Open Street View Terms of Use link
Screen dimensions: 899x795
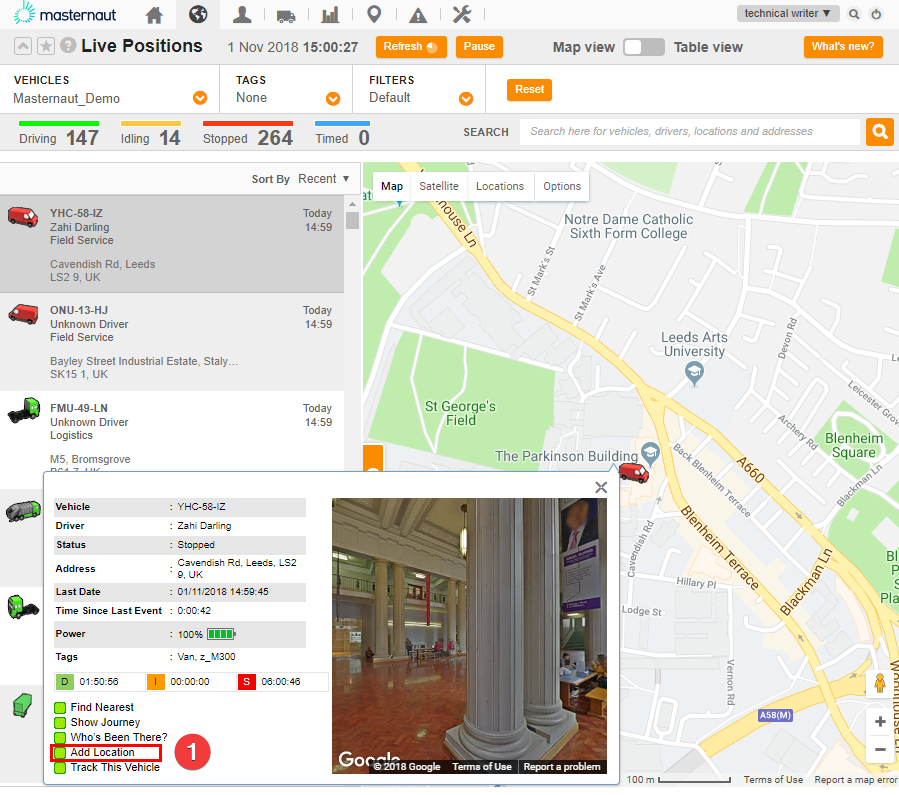coord(482,767)
